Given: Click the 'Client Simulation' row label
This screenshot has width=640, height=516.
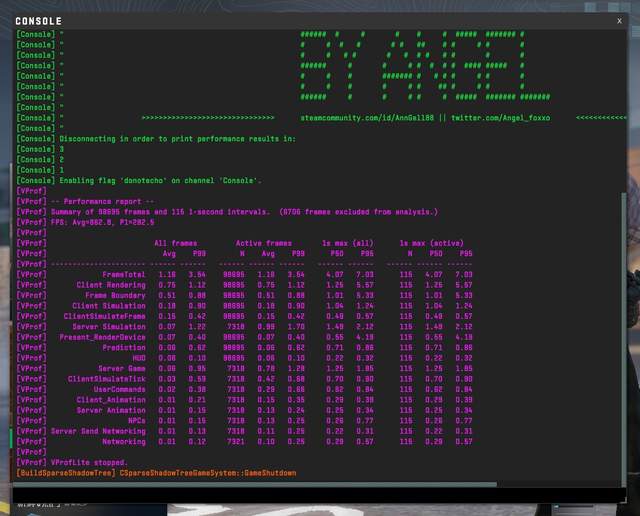Looking at the screenshot, I should (109, 306).
